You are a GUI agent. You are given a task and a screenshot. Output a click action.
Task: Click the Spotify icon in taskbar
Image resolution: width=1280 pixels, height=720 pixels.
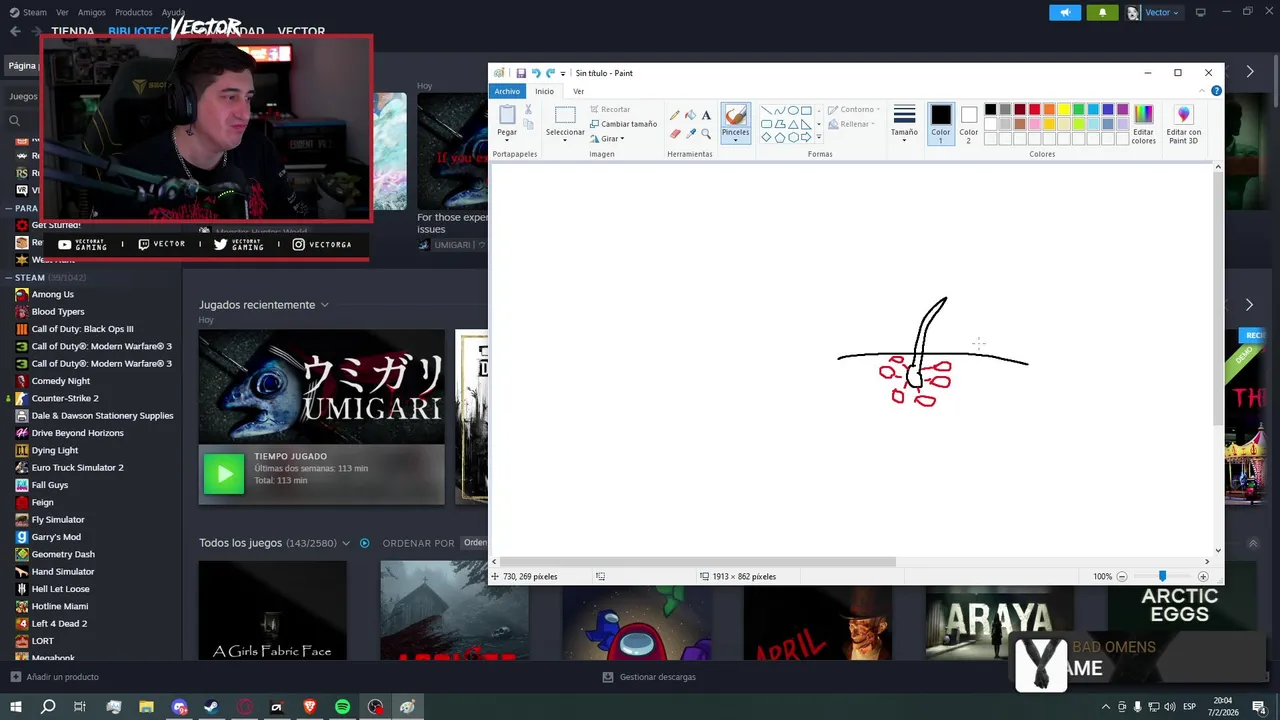pyautogui.click(x=342, y=707)
